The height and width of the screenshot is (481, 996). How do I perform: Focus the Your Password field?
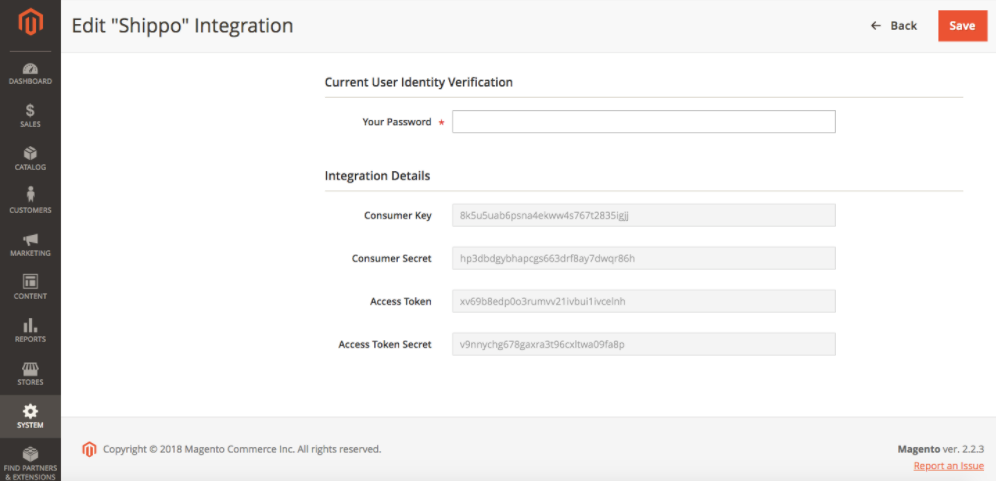tap(643, 121)
